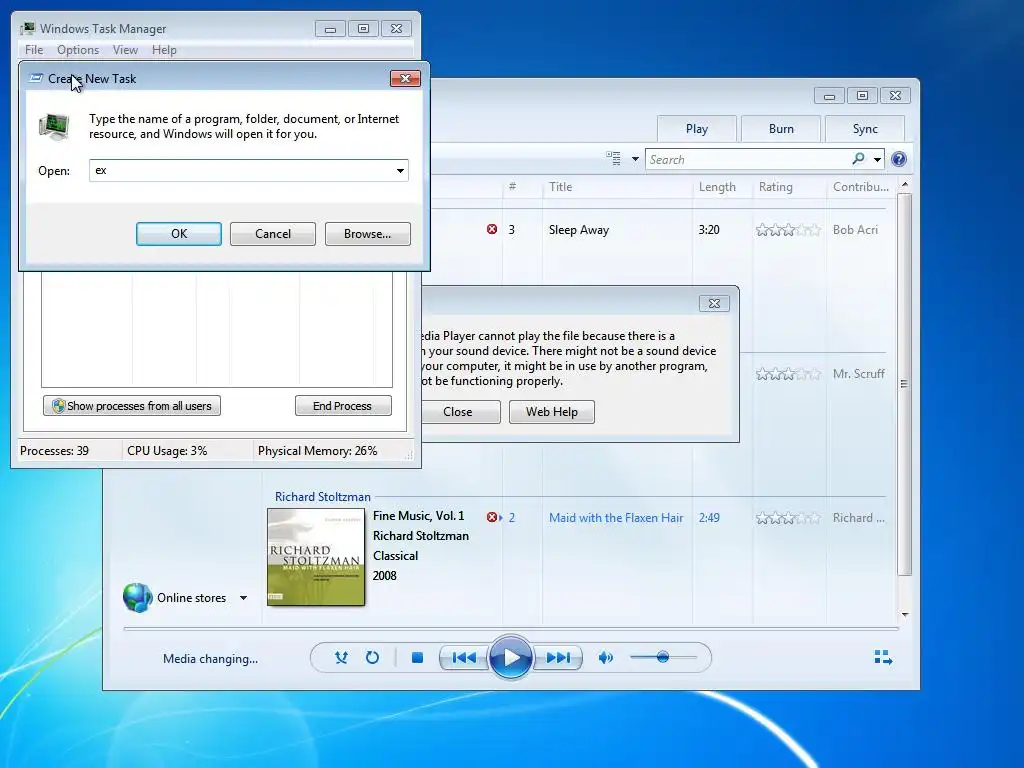The image size is (1024, 768).
Task: Click error icon beside Maid with the Flaxen Hair
Action: [492, 517]
